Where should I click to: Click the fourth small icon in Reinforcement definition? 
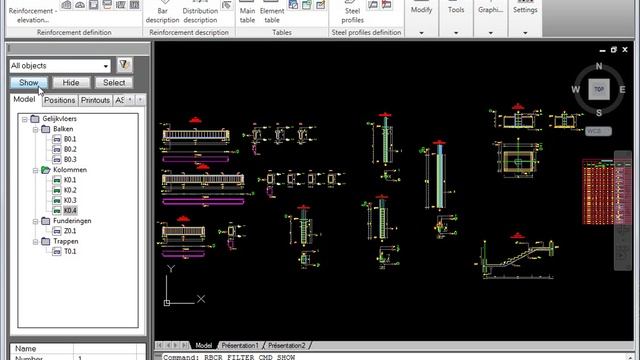[x=107, y=4]
